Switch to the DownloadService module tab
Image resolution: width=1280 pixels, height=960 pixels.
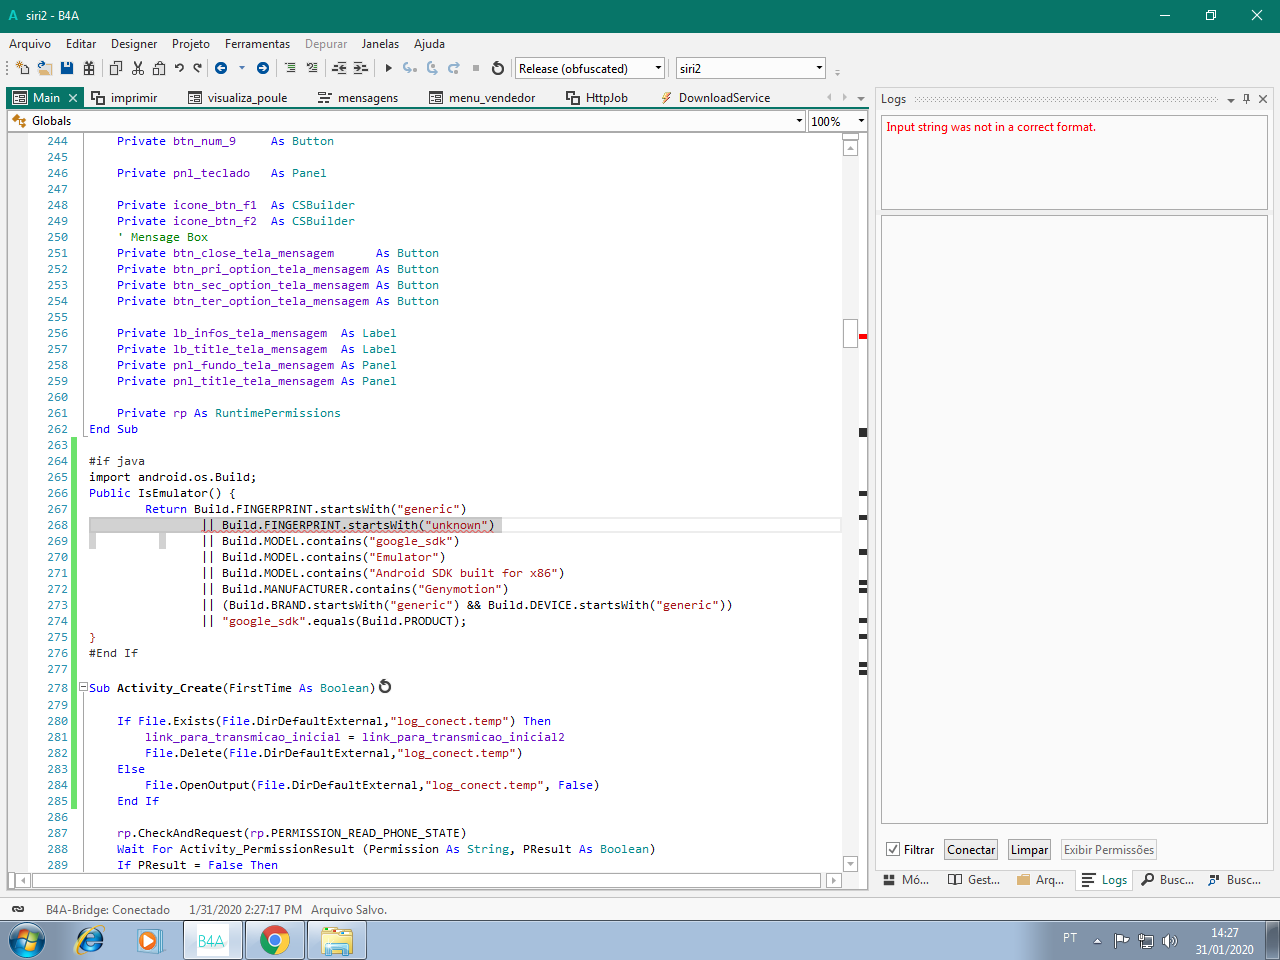pyautogui.click(x=723, y=98)
